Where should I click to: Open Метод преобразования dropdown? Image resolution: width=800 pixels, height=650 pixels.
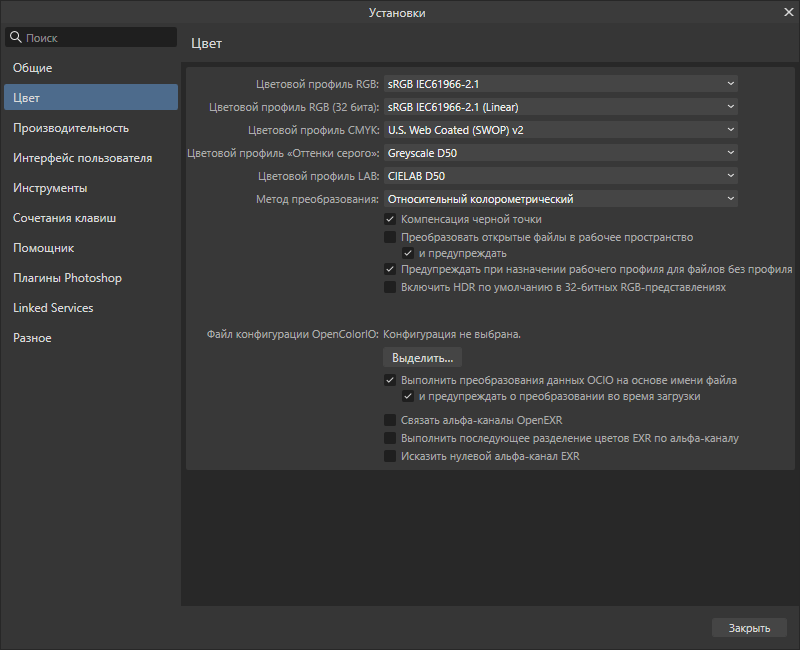[x=560, y=199]
